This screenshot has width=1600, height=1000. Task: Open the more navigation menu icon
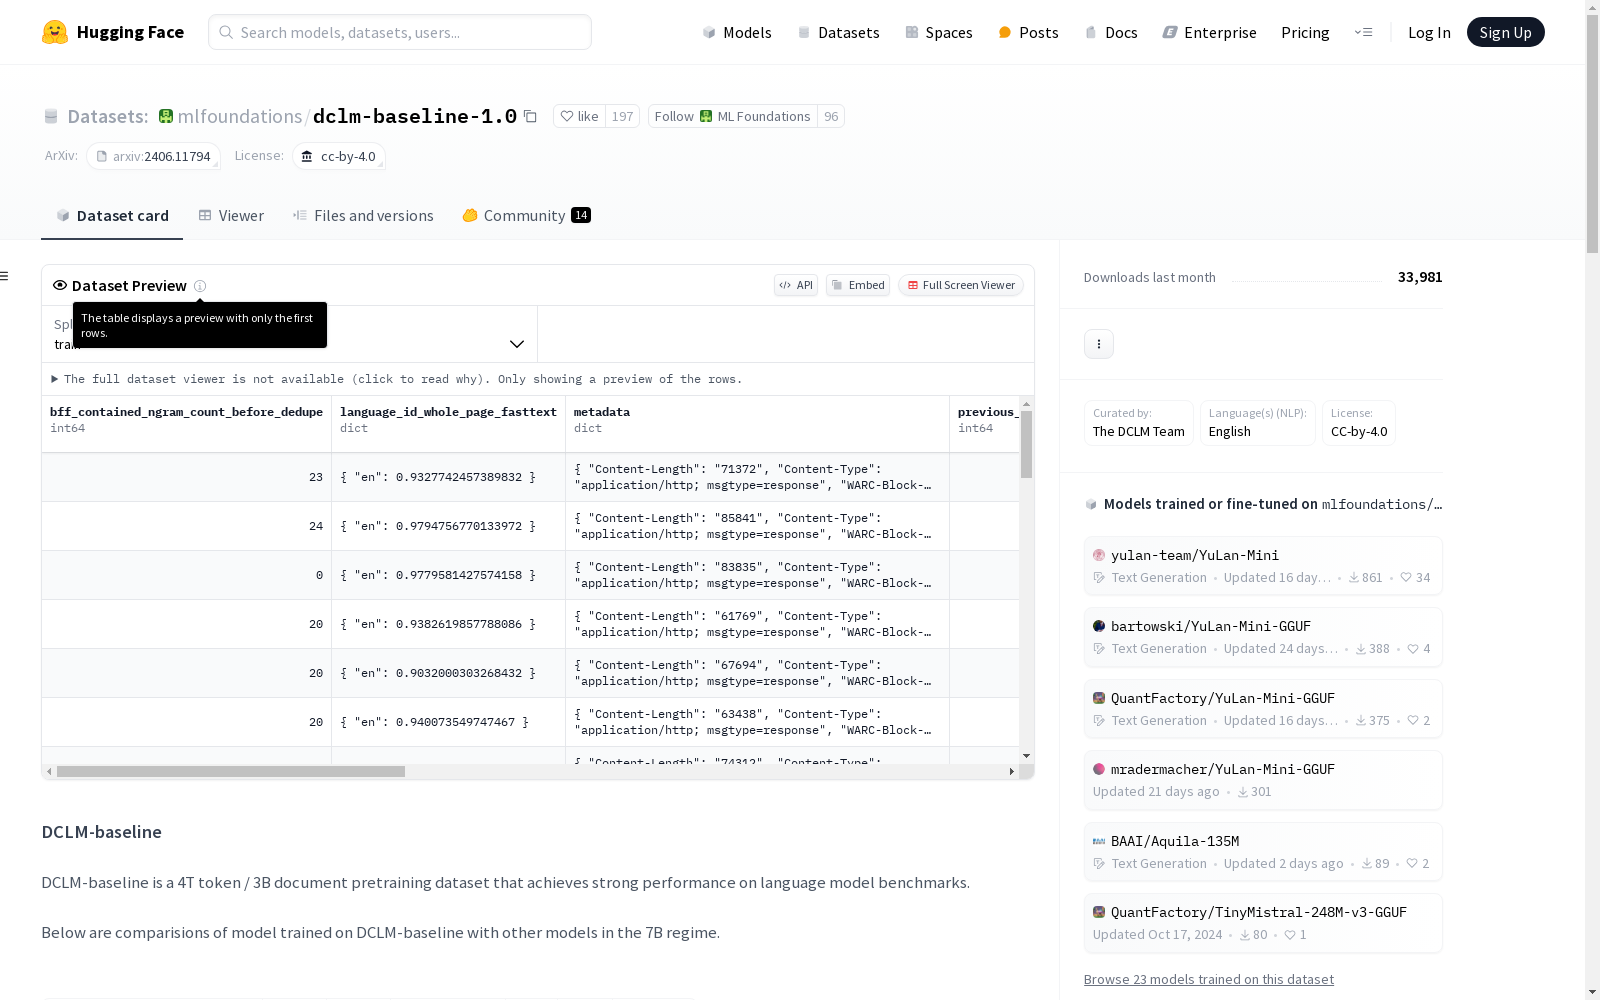click(x=1363, y=32)
